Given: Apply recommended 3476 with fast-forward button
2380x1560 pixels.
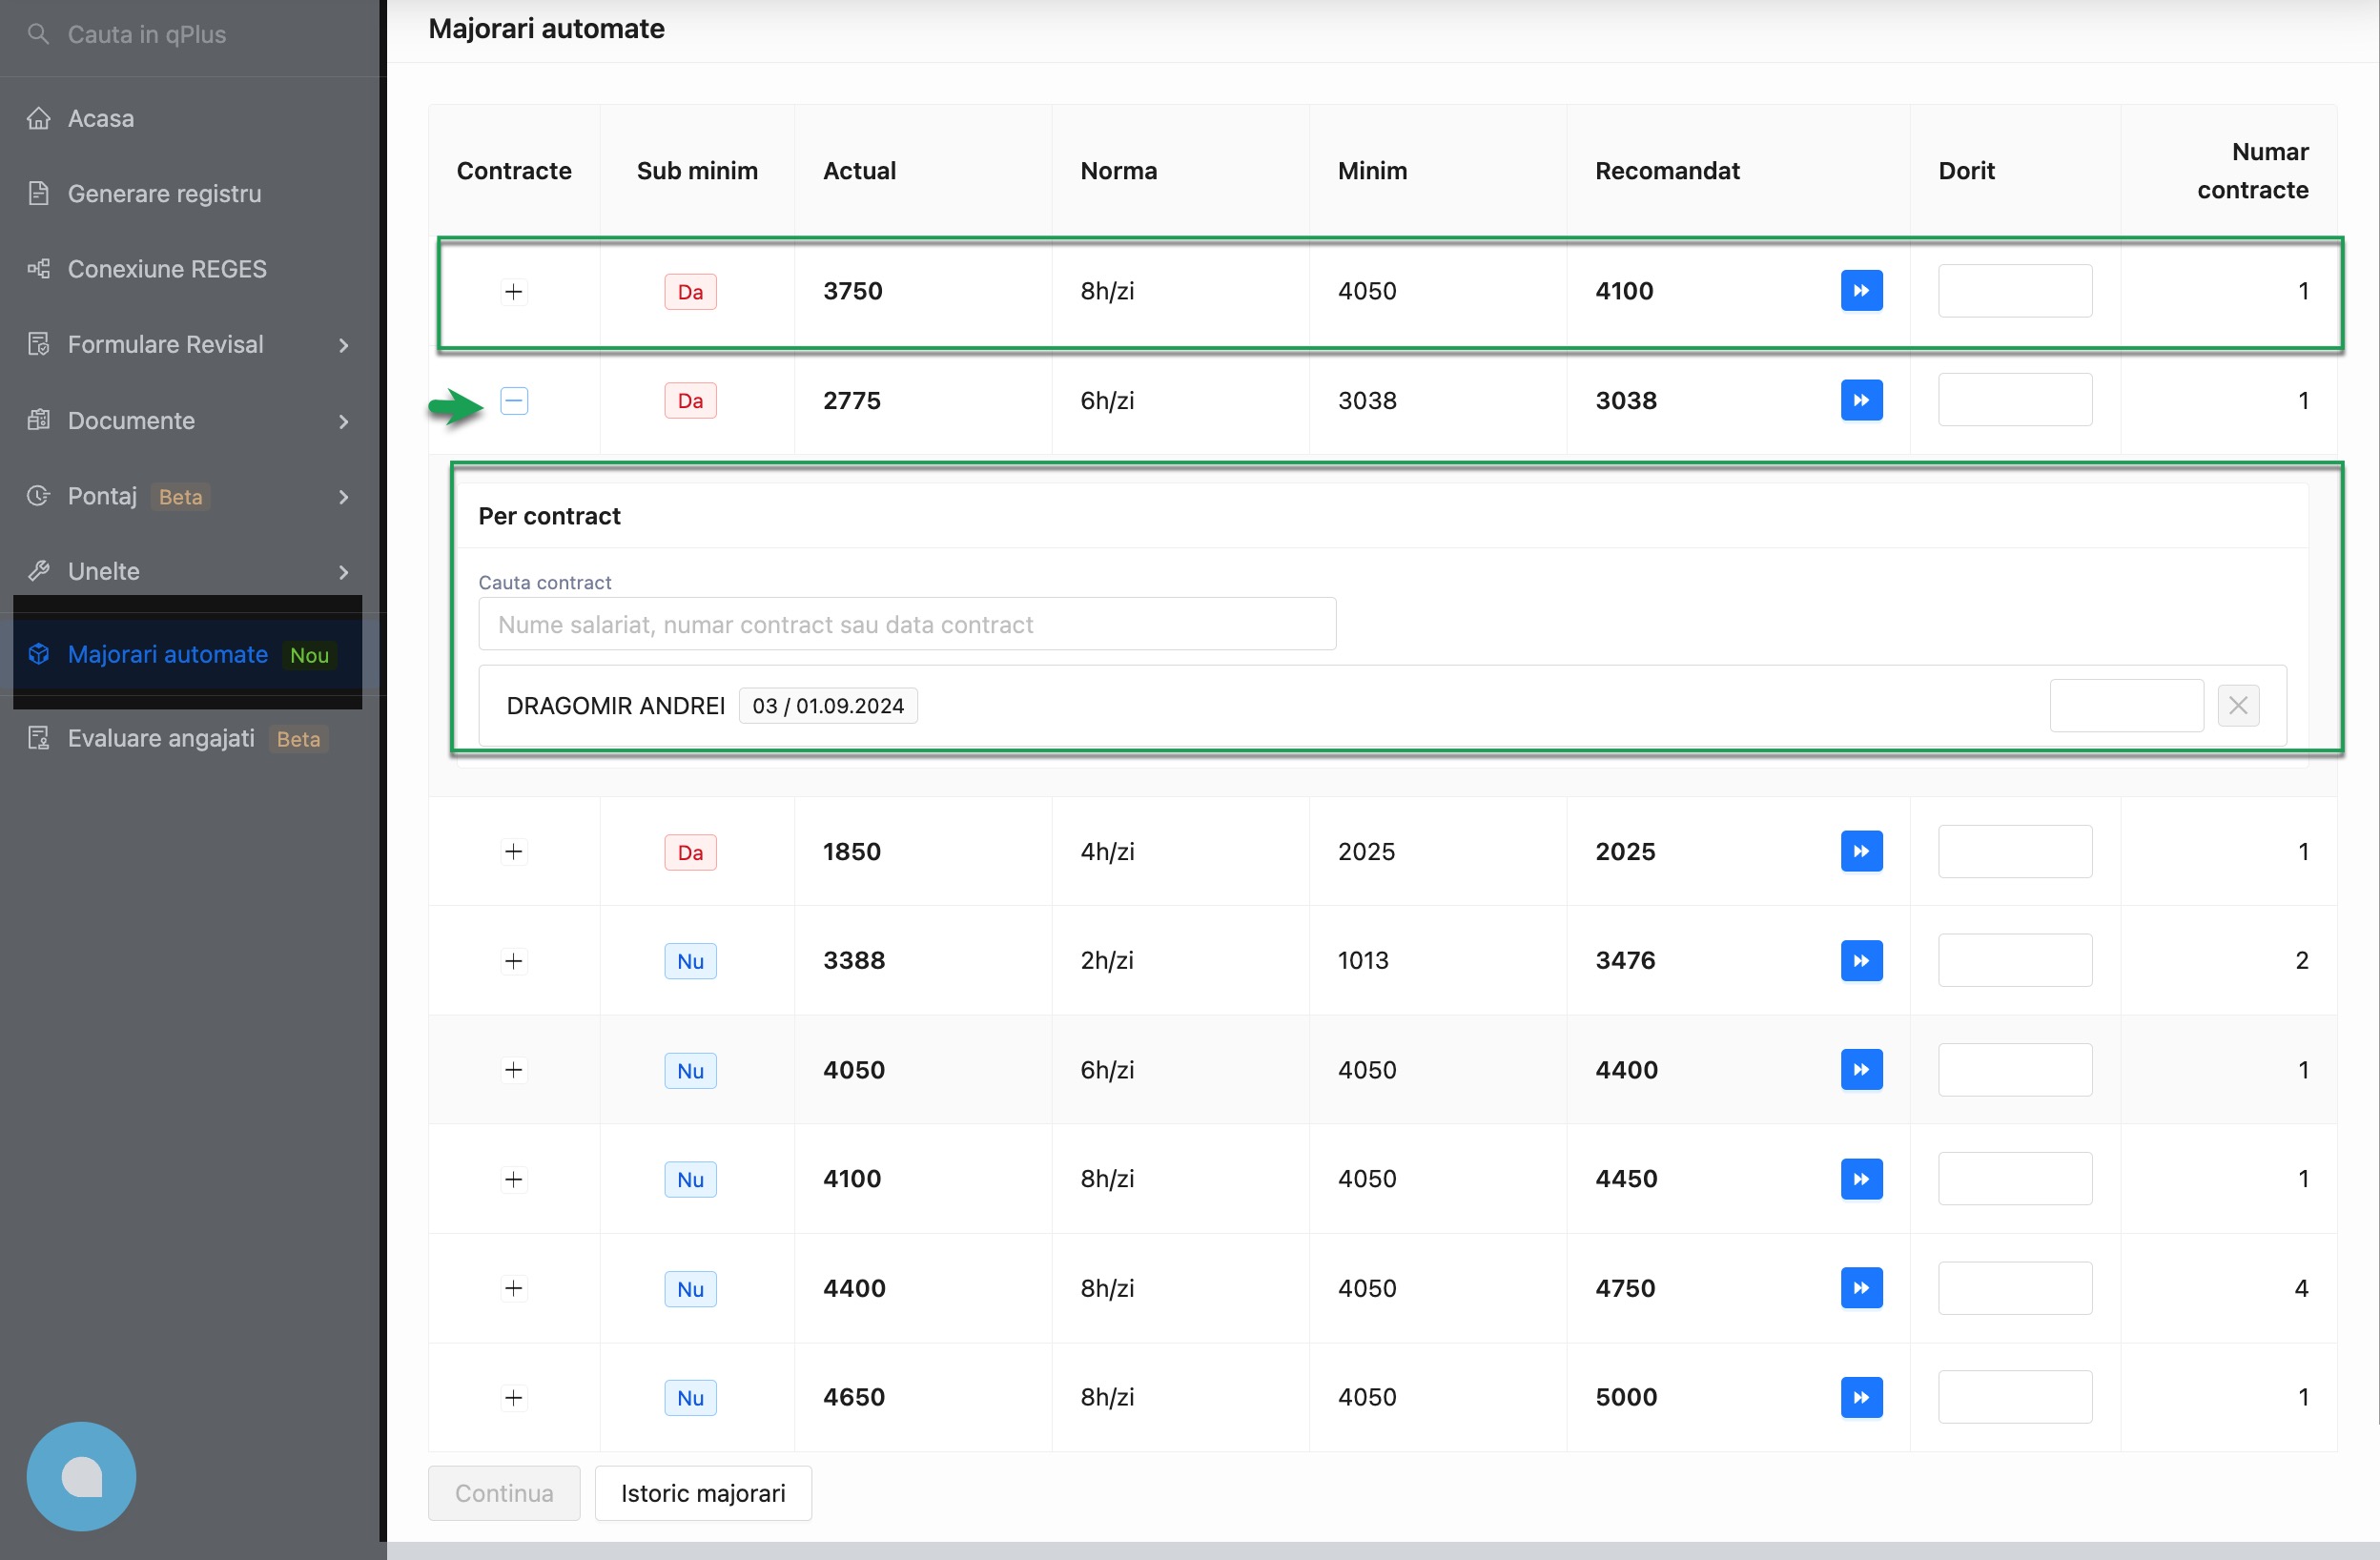Looking at the screenshot, I should tap(1861, 960).
